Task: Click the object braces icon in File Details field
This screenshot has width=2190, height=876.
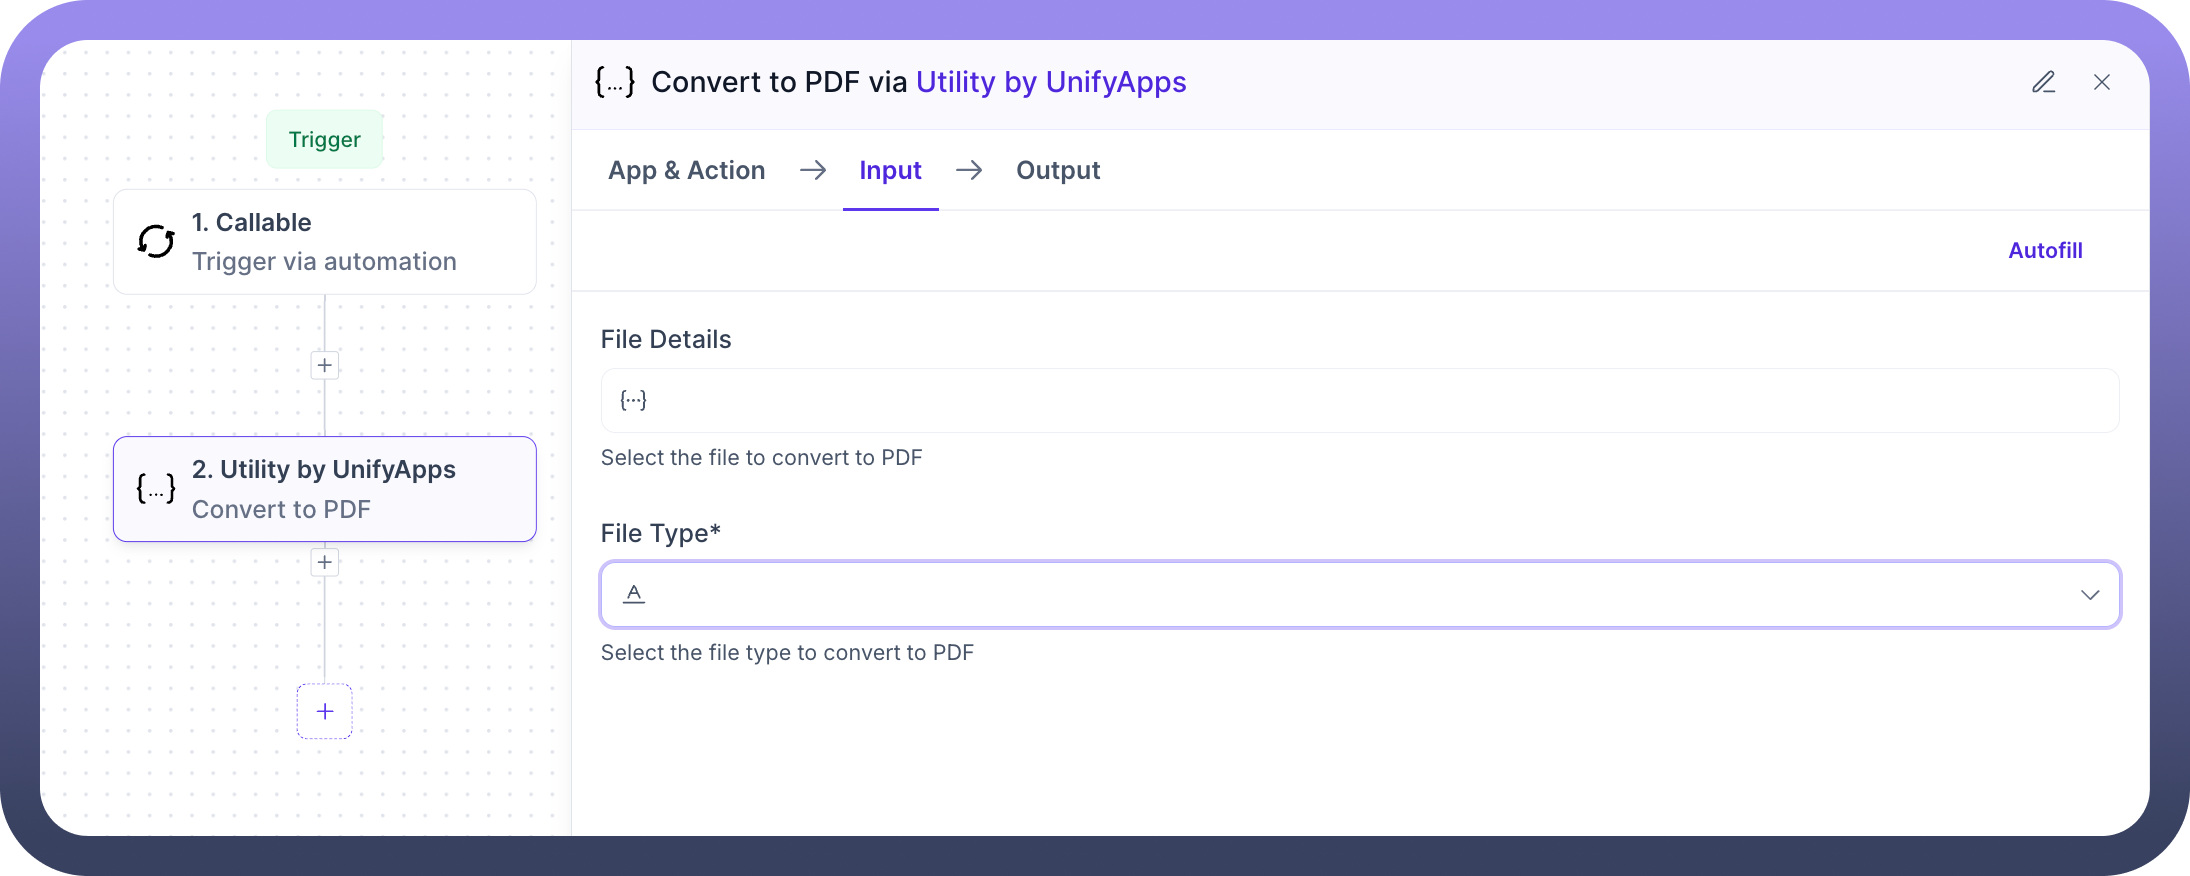Action: pos(633,400)
